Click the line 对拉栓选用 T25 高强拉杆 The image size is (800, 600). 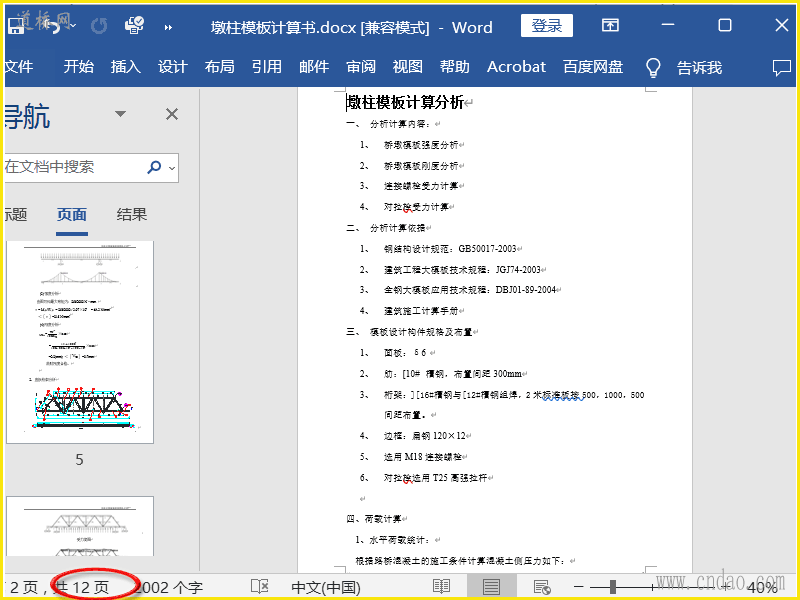pyautogui.click(x=436, y=478)
